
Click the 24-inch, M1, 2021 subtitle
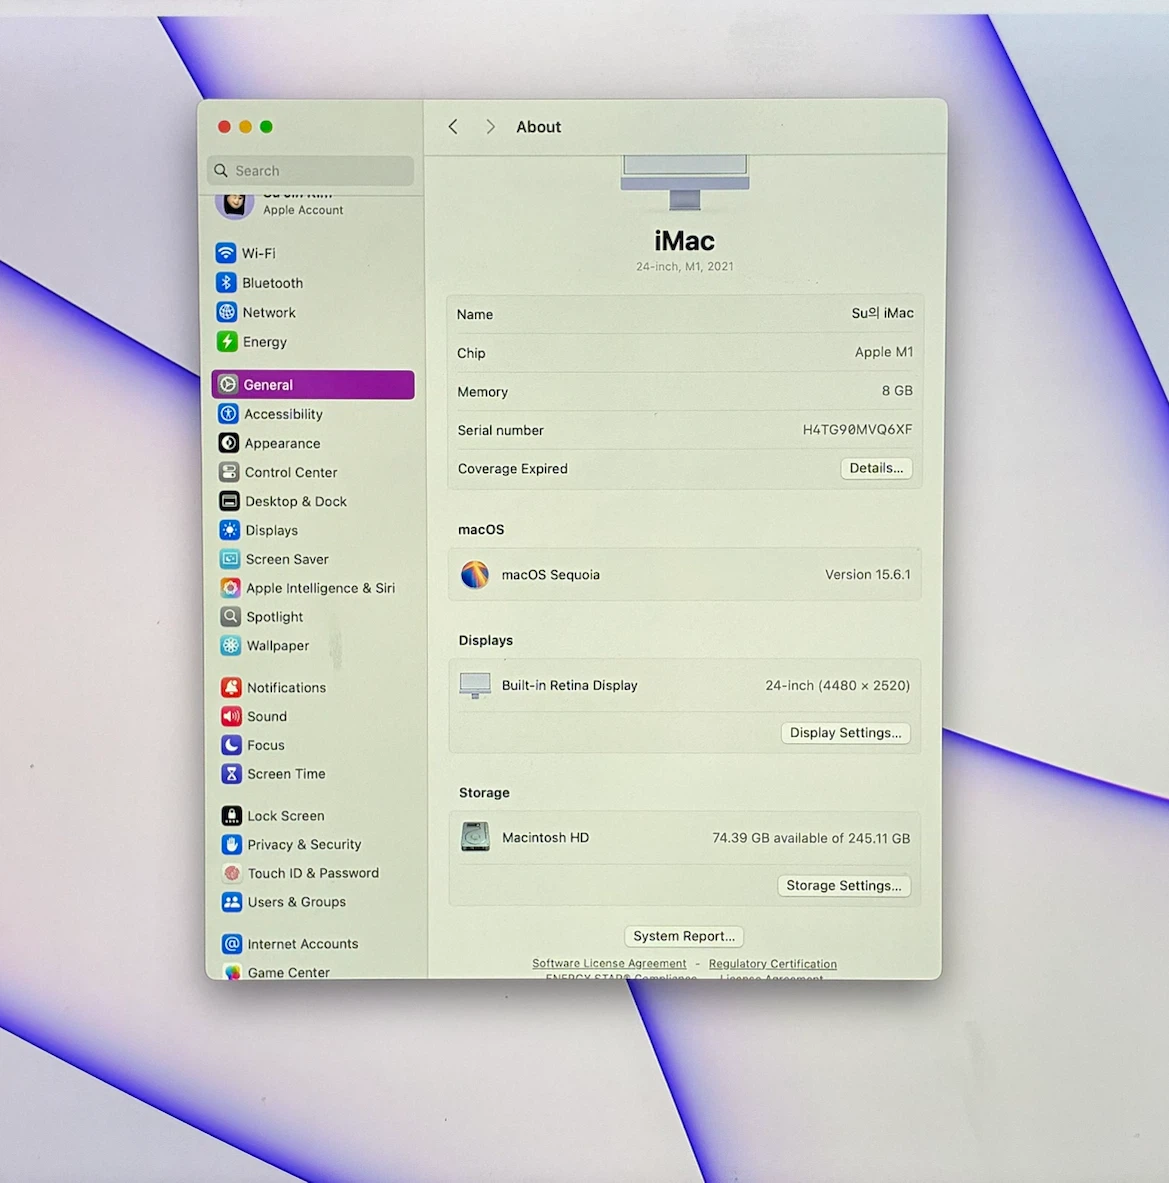[x=684, y=266]
